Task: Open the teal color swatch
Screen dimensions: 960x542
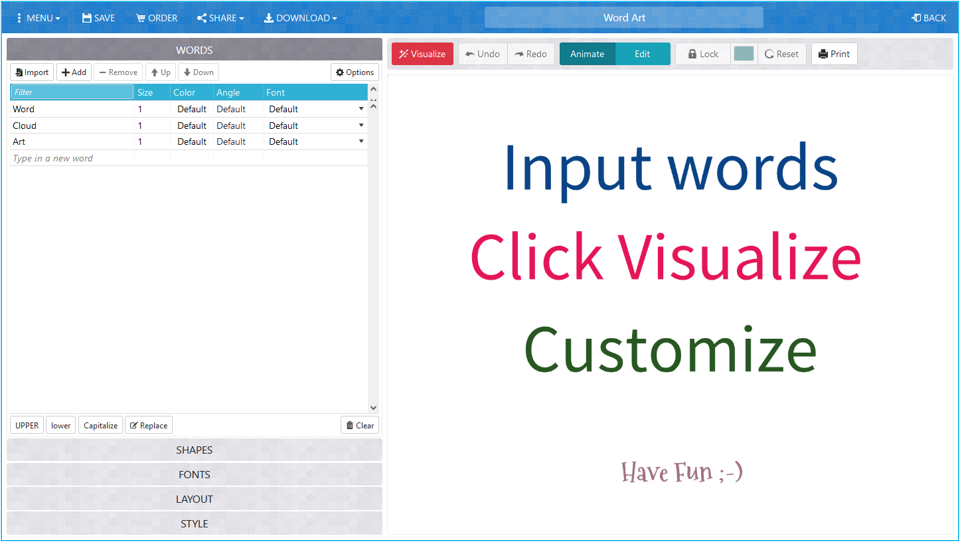Action: 743,54
